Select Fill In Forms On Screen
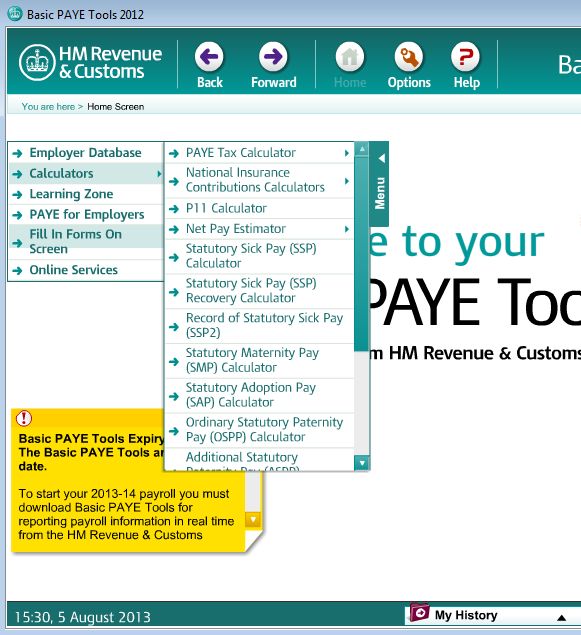The width and height of the screenshot is (581, 635). coord(85,242)
